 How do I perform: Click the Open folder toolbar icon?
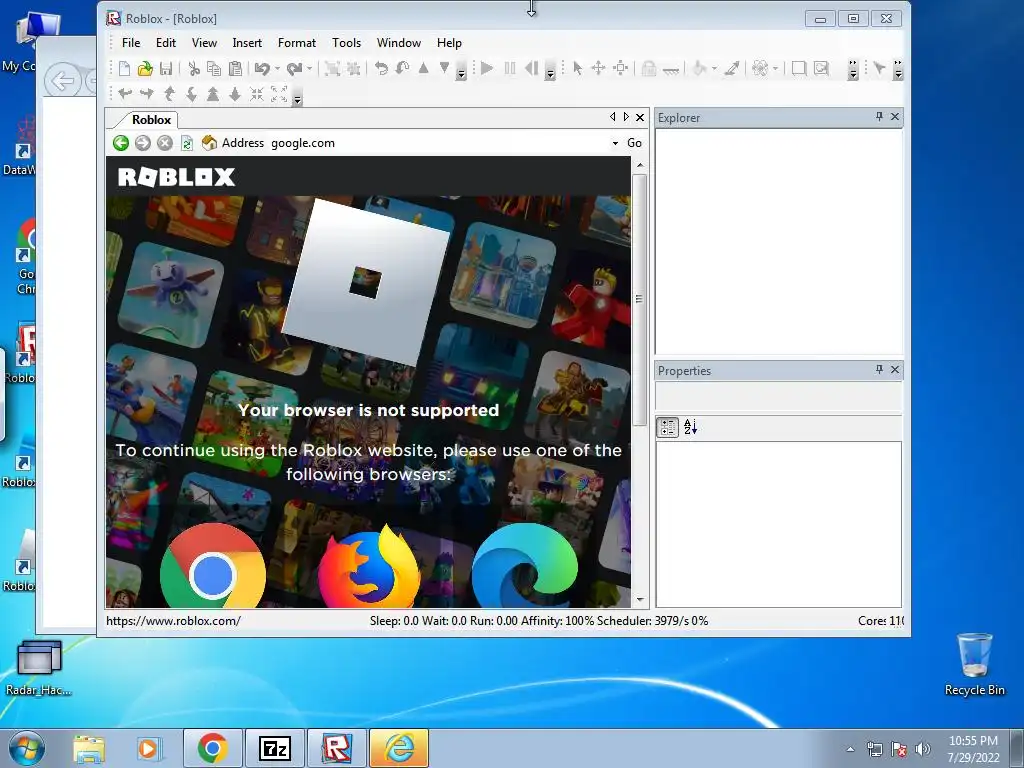coord(145,68)
